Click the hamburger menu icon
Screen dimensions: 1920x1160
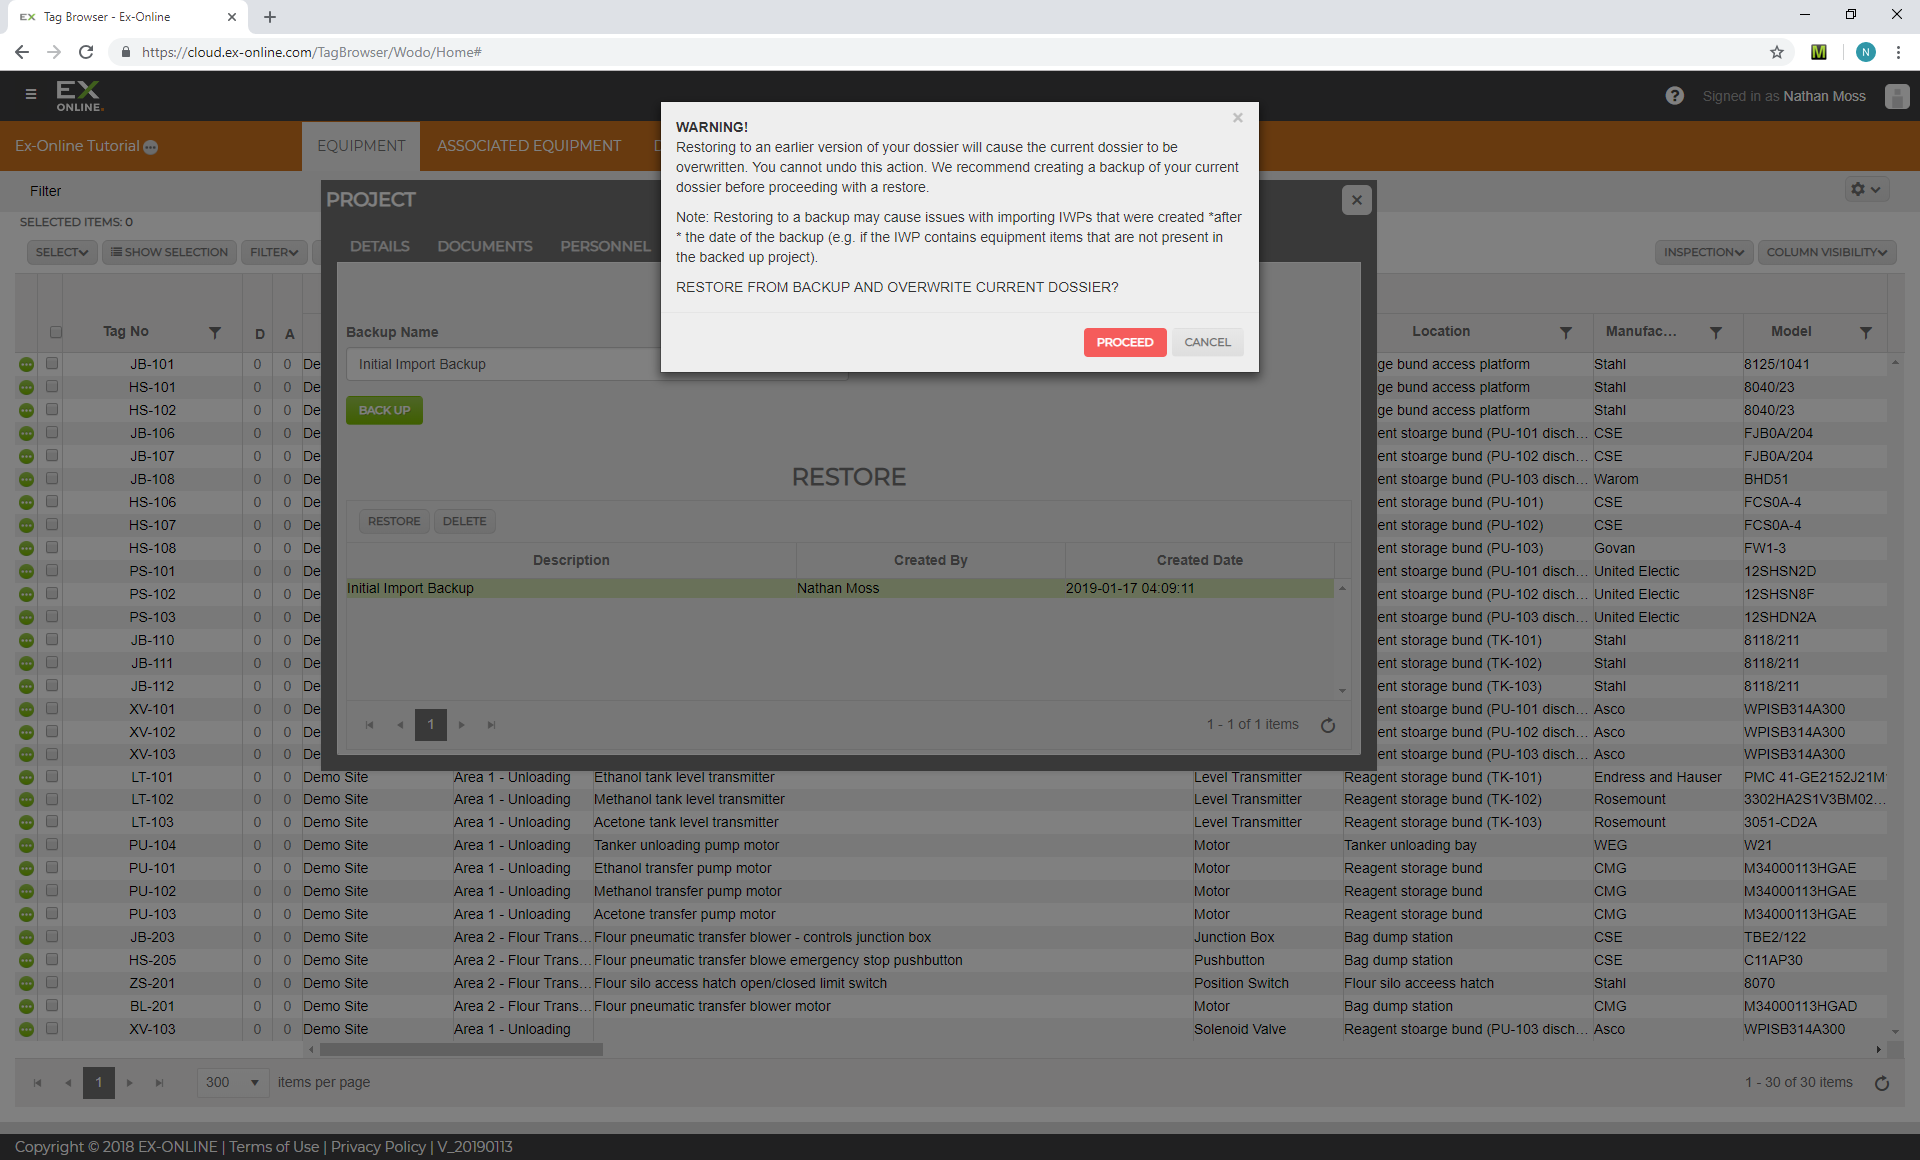(31, 95)
